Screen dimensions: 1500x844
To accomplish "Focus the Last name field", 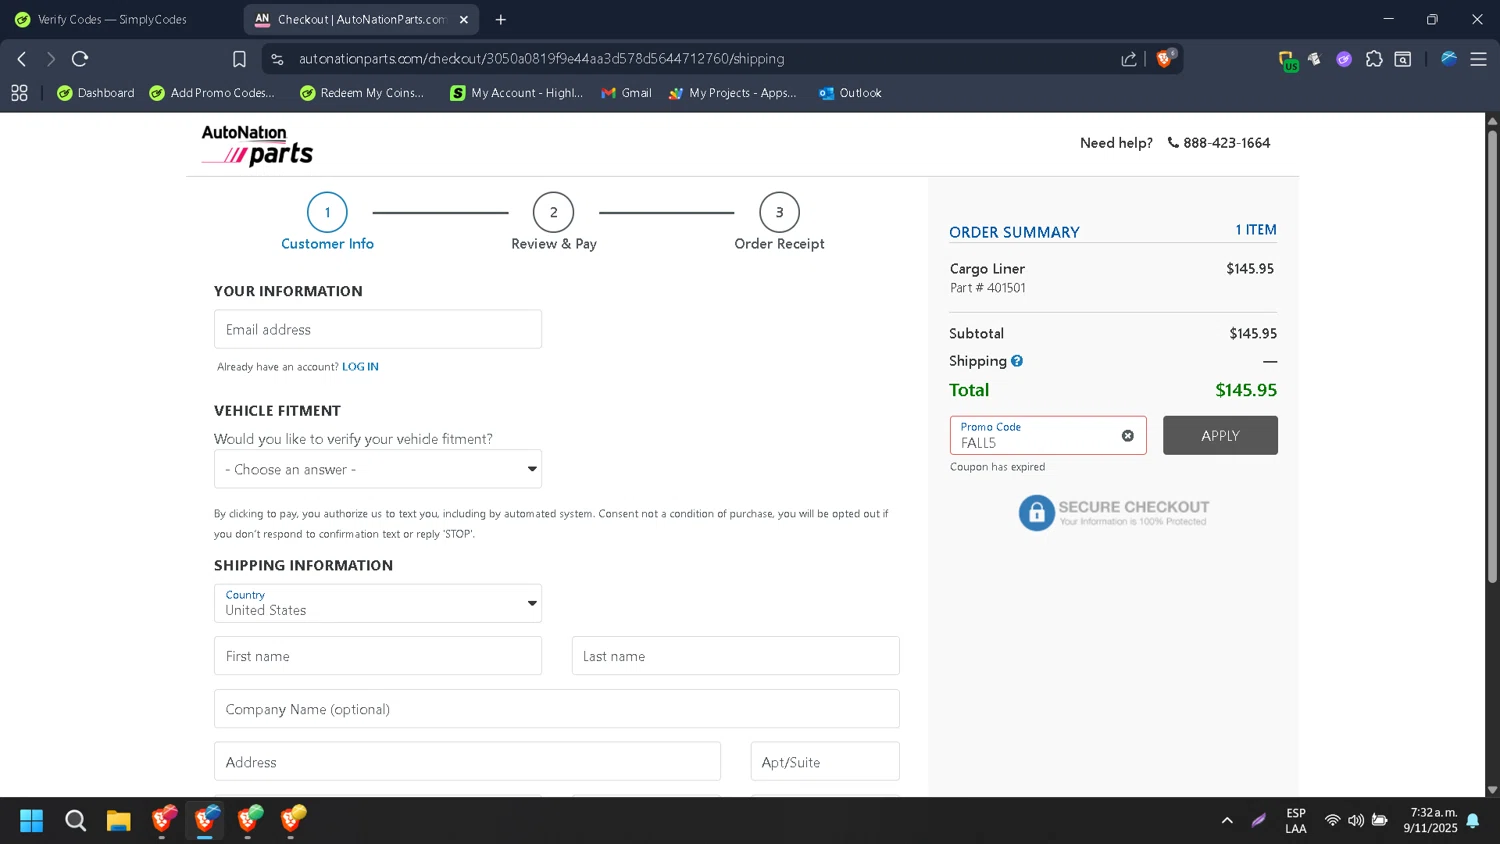I will 736,656.
